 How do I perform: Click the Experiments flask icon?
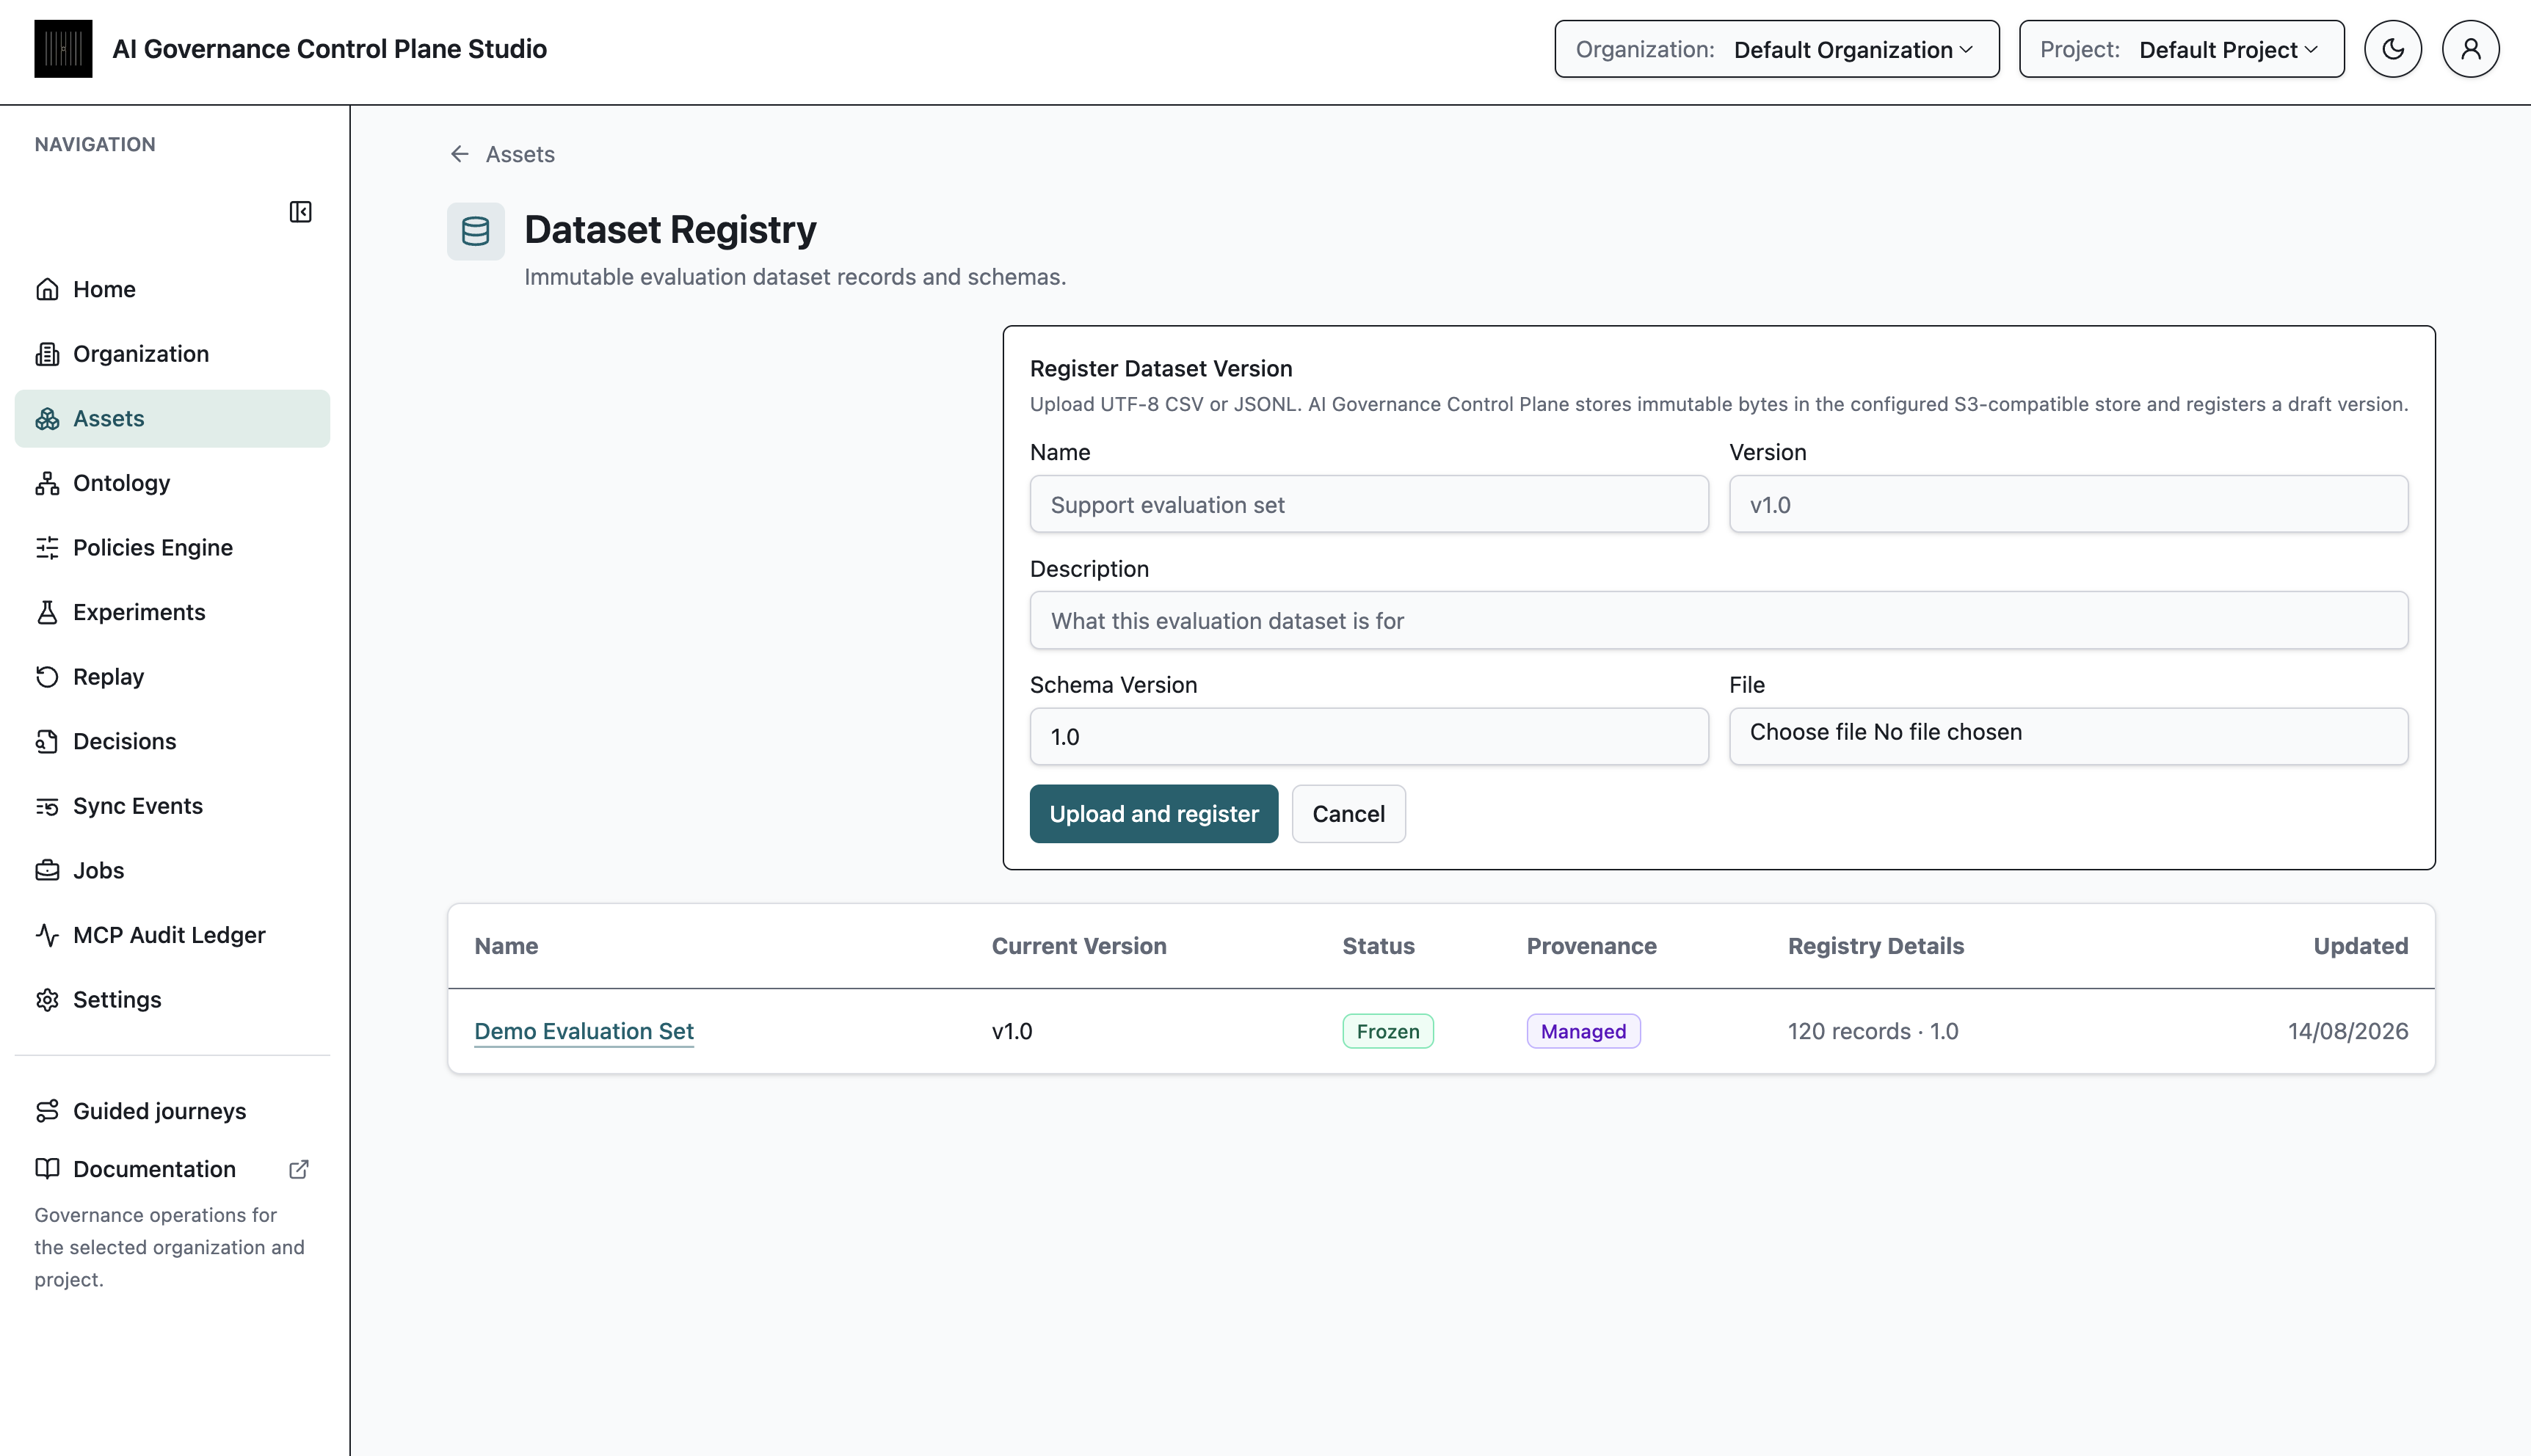coord(47,612)
